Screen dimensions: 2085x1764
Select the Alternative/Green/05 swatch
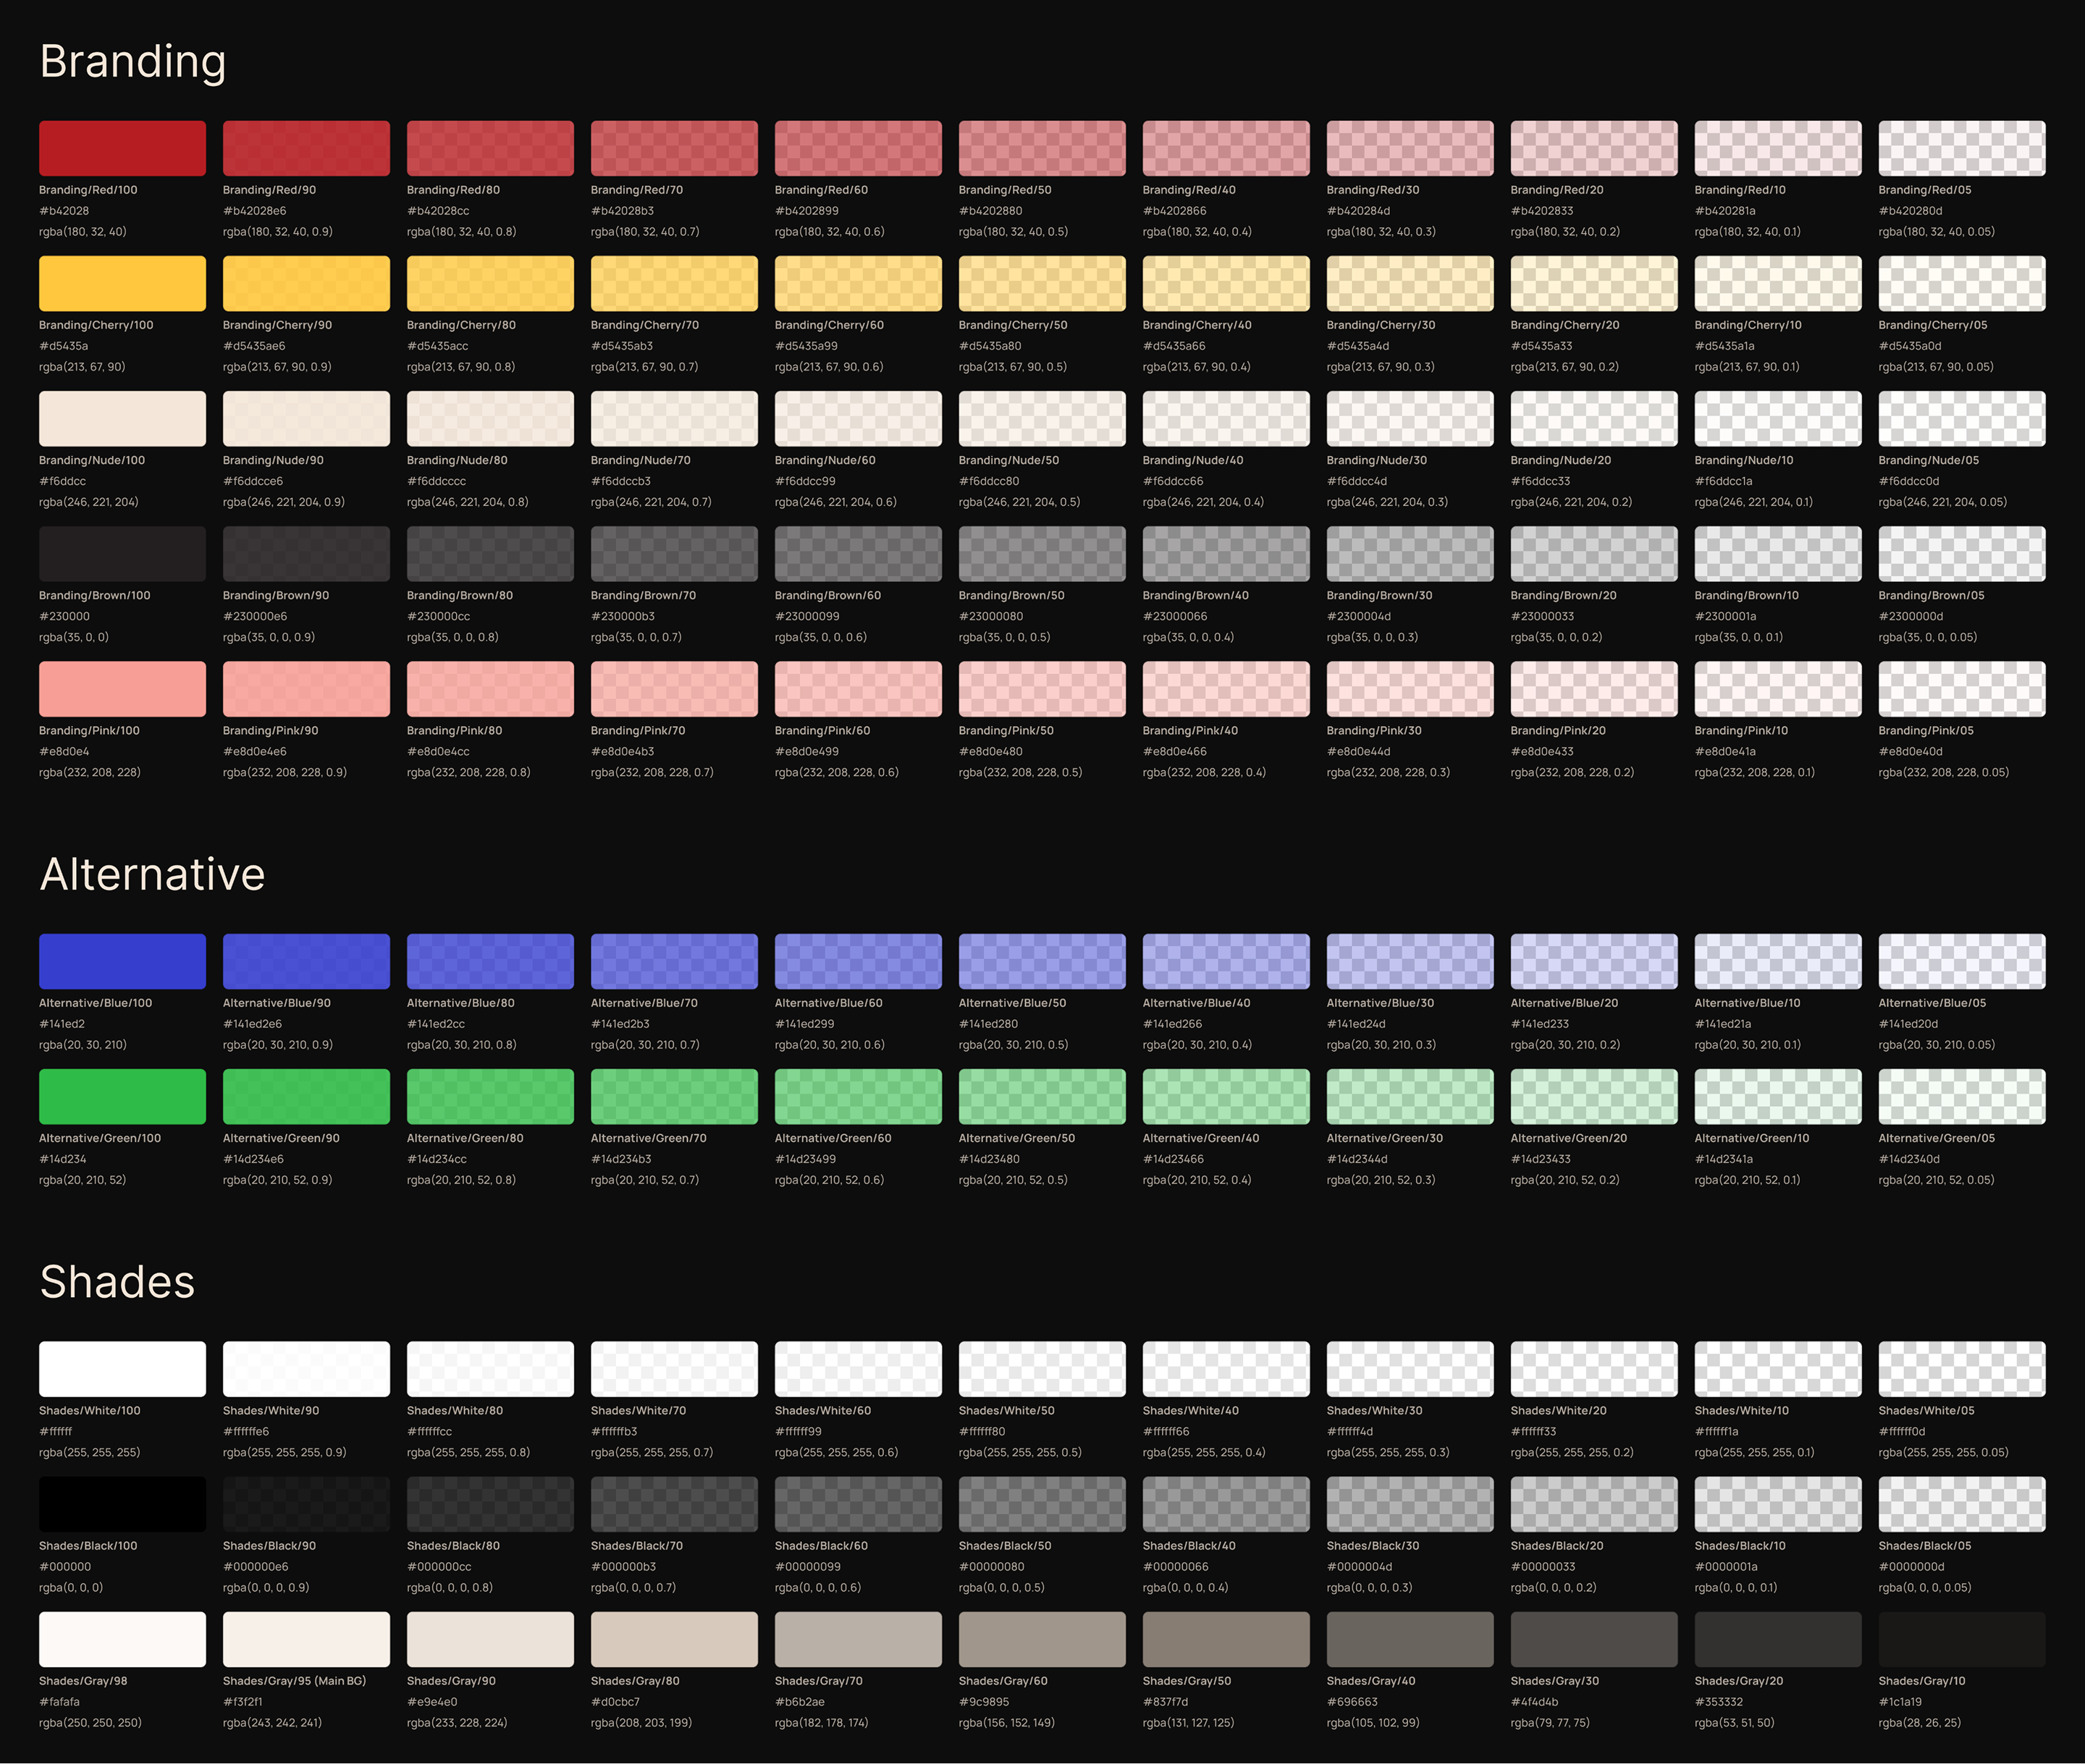pyautogui.click(x=1961, y=1096)
